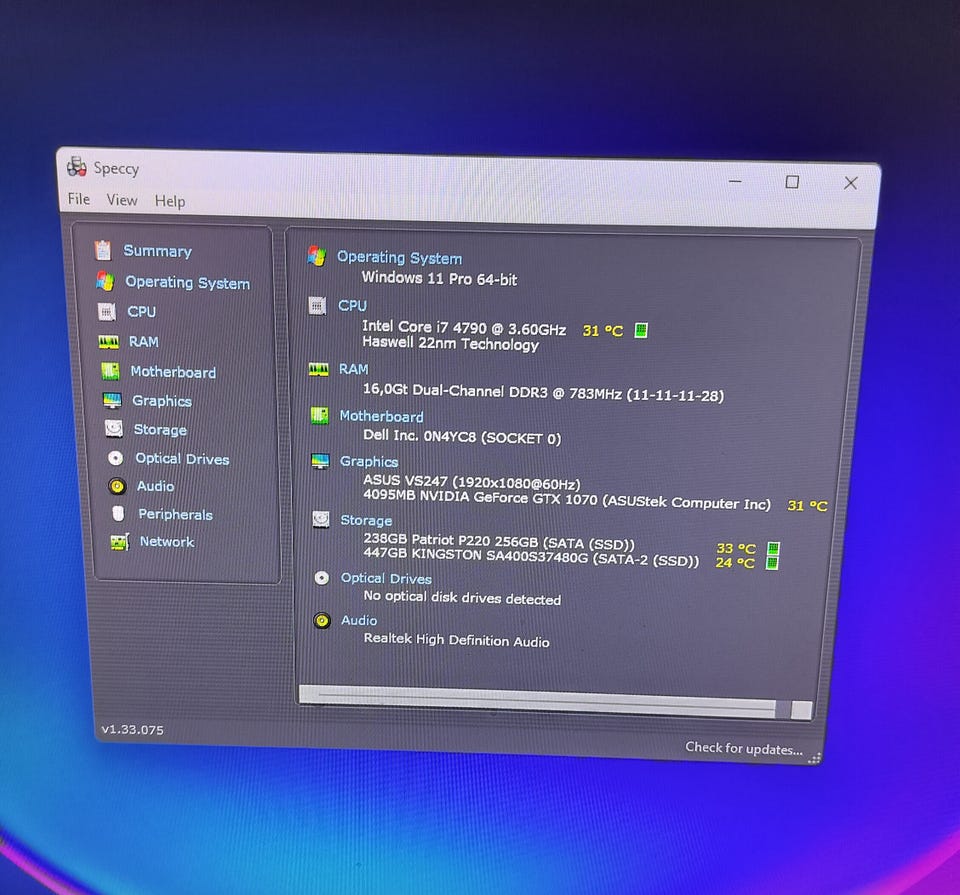The height and width of the screenshot is (895, 960).
Task: Click the Kingston drive 24 °C reading
Action: point(735,563)
